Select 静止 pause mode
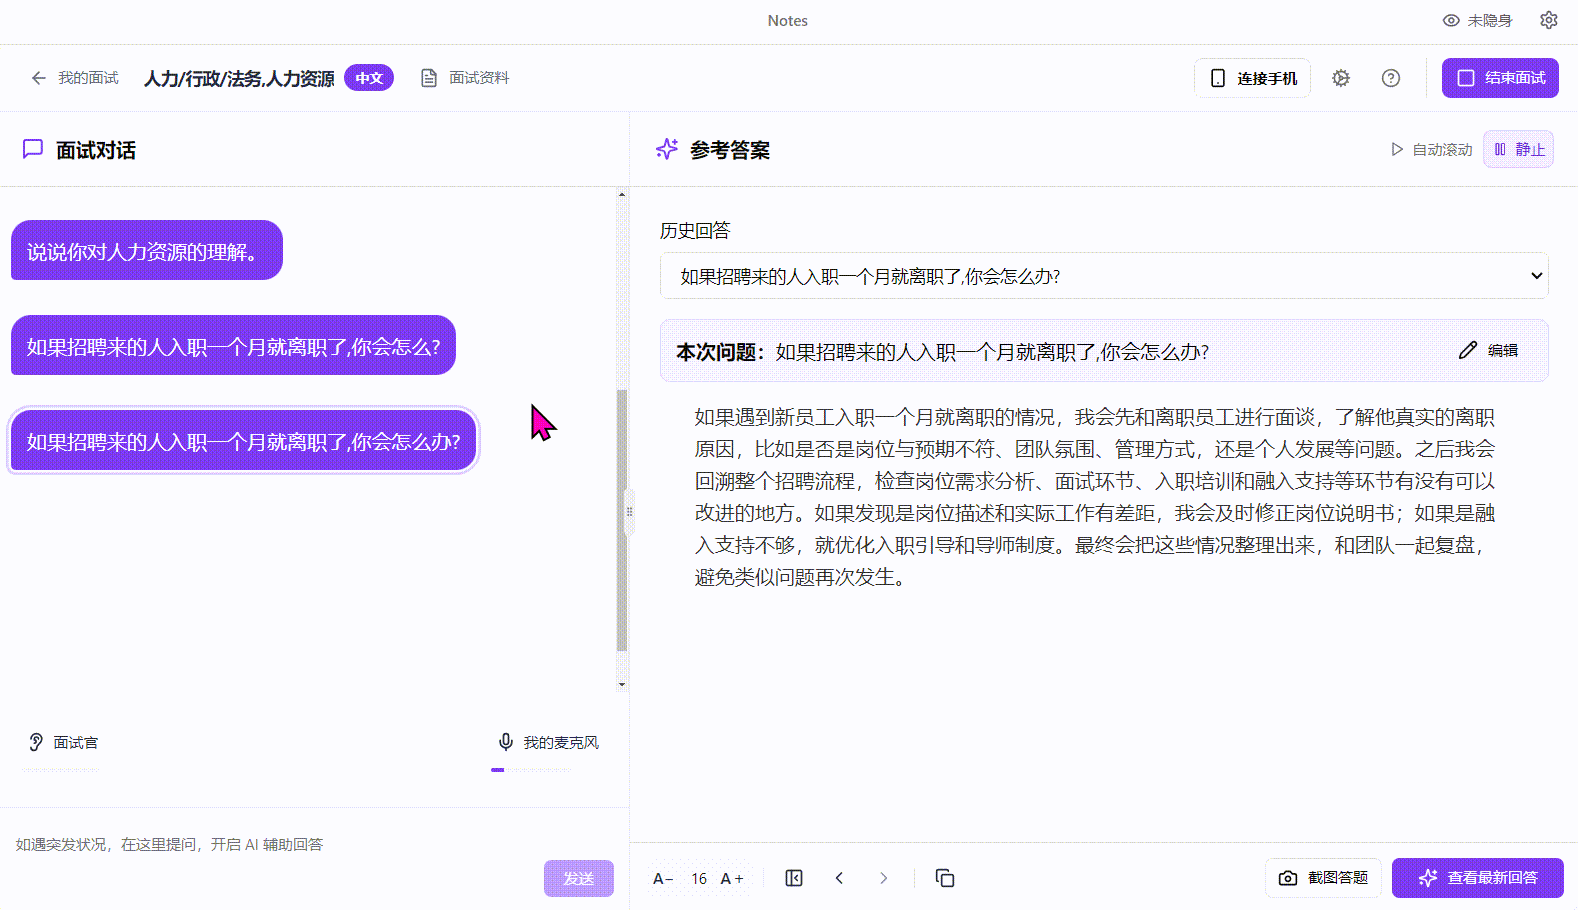The height and width of the screenshot is (910, 1578). point(1519,149)
